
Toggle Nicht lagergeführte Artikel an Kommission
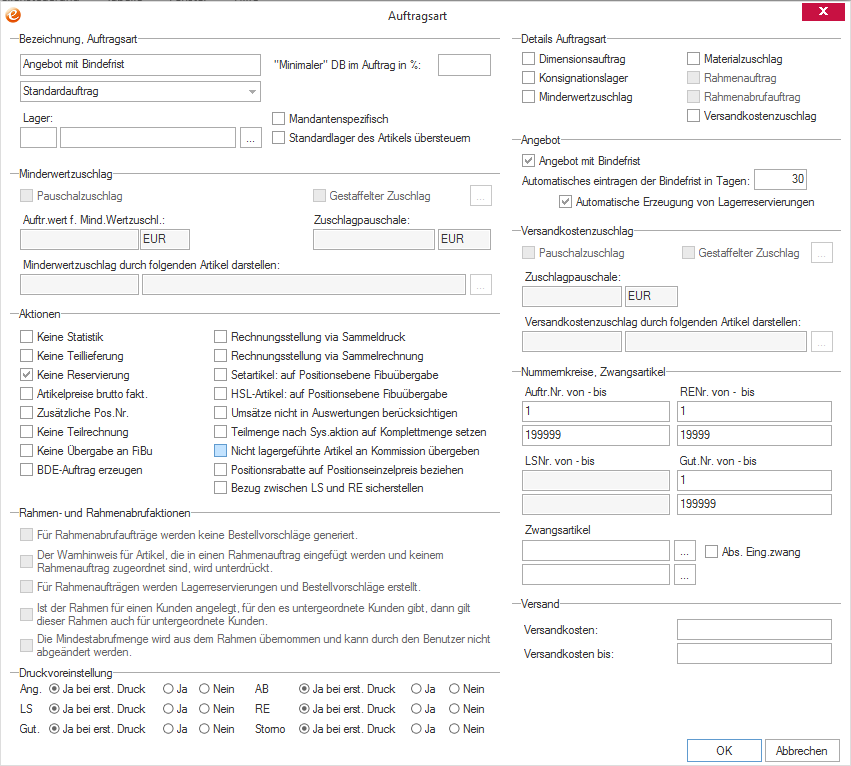pos(220,451)
